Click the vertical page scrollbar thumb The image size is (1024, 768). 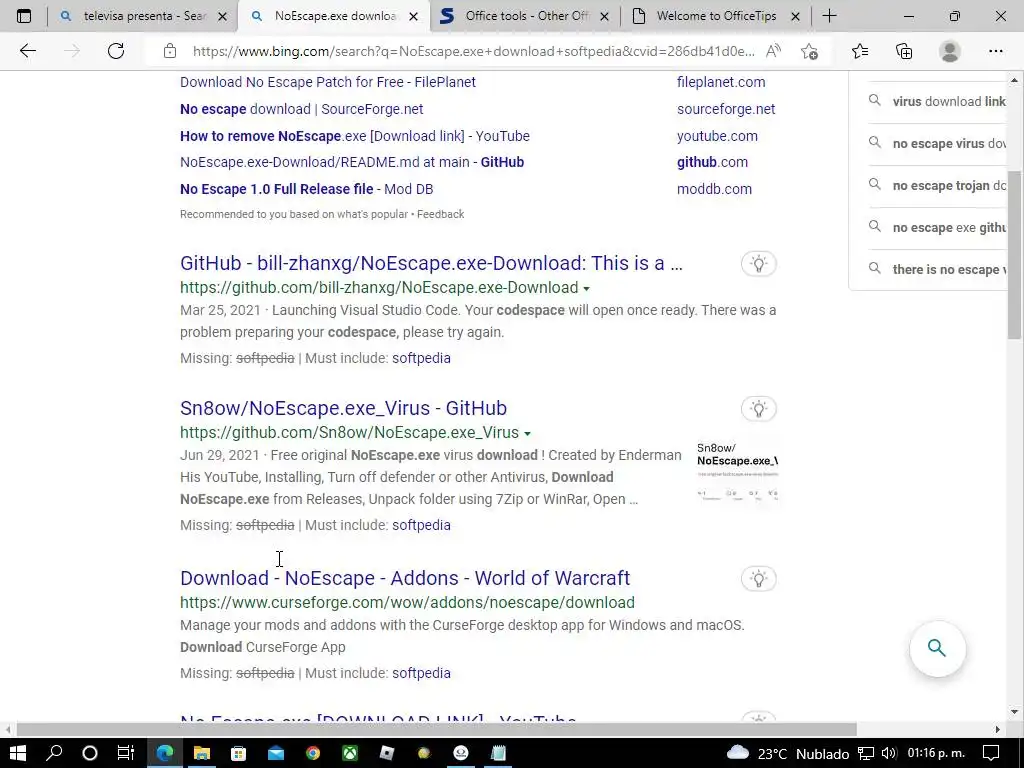[x=1014, y=255]
